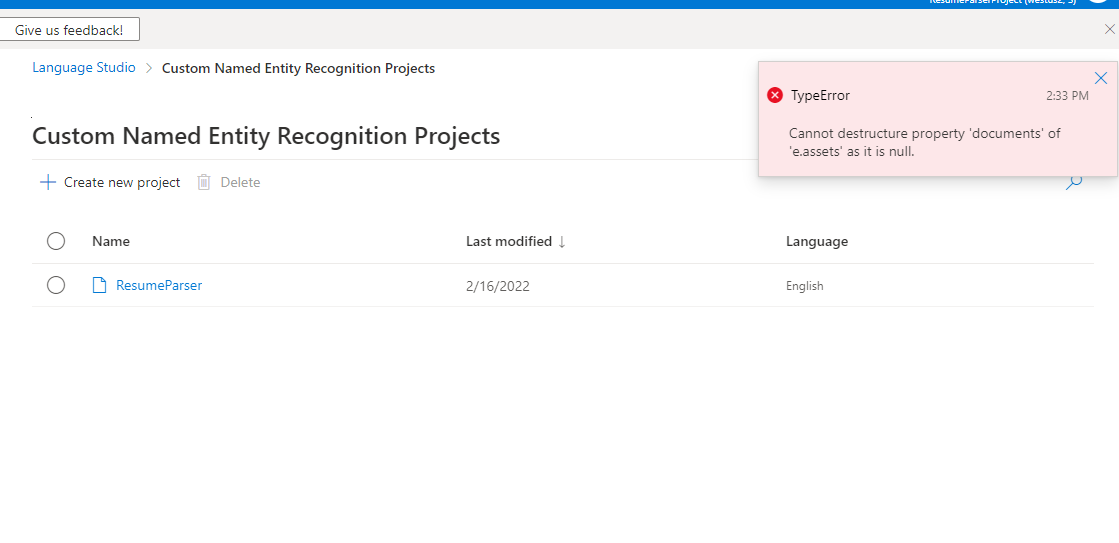Image resolution: width=1119 pixels, height=543 pixels.
Task: Select the ResumeParser row circle
Action: (x=56, y=285)
